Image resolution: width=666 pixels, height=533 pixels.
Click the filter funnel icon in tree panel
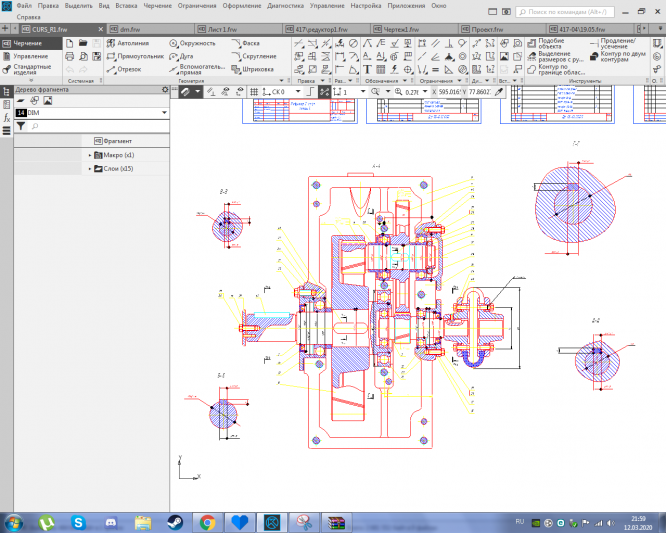(19, 126)
